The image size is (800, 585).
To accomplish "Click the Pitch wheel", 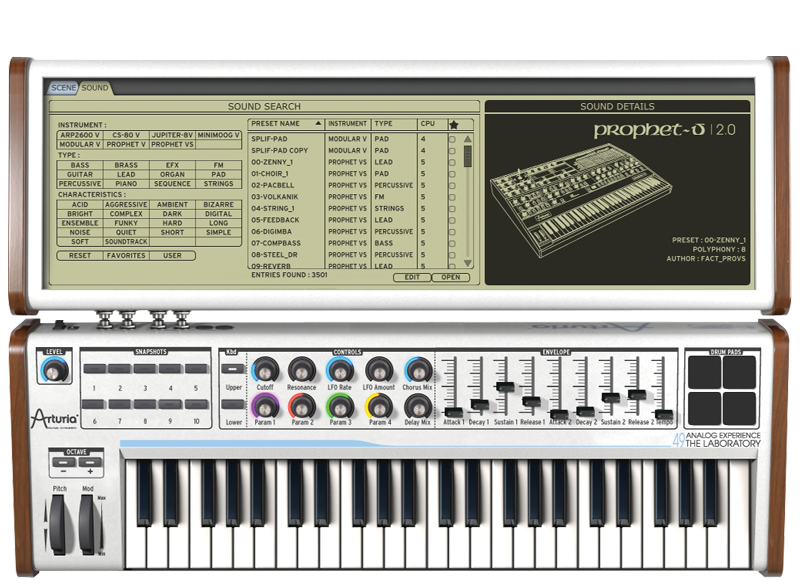I will pyautogui.click(x=58, y=524).
